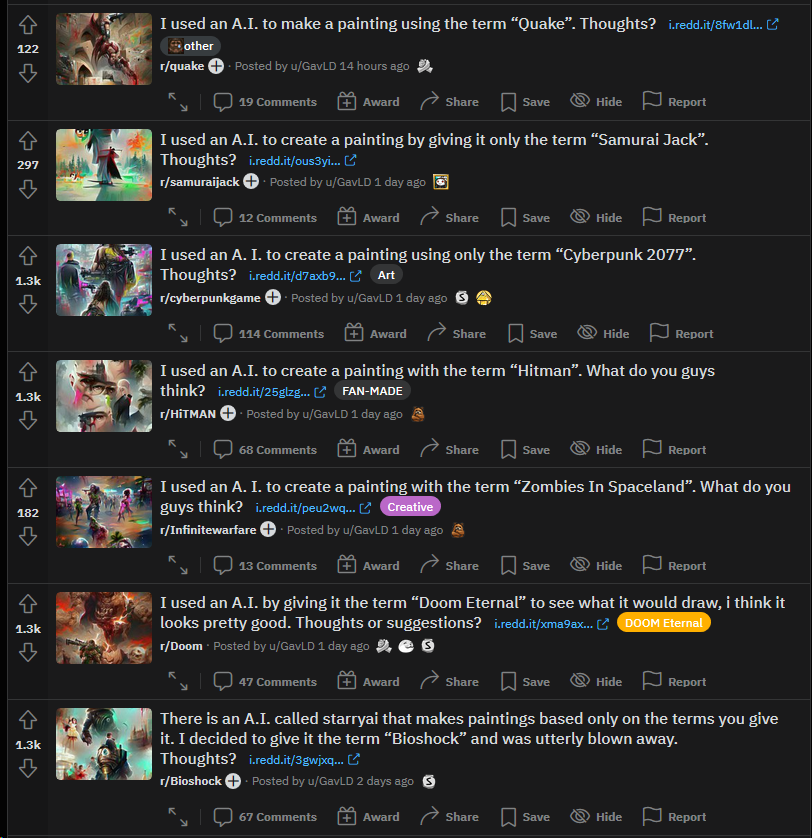Hide the Zombies In Spaceland post
The height and width of the screenshot is (838, 812).
click(596, 565)
